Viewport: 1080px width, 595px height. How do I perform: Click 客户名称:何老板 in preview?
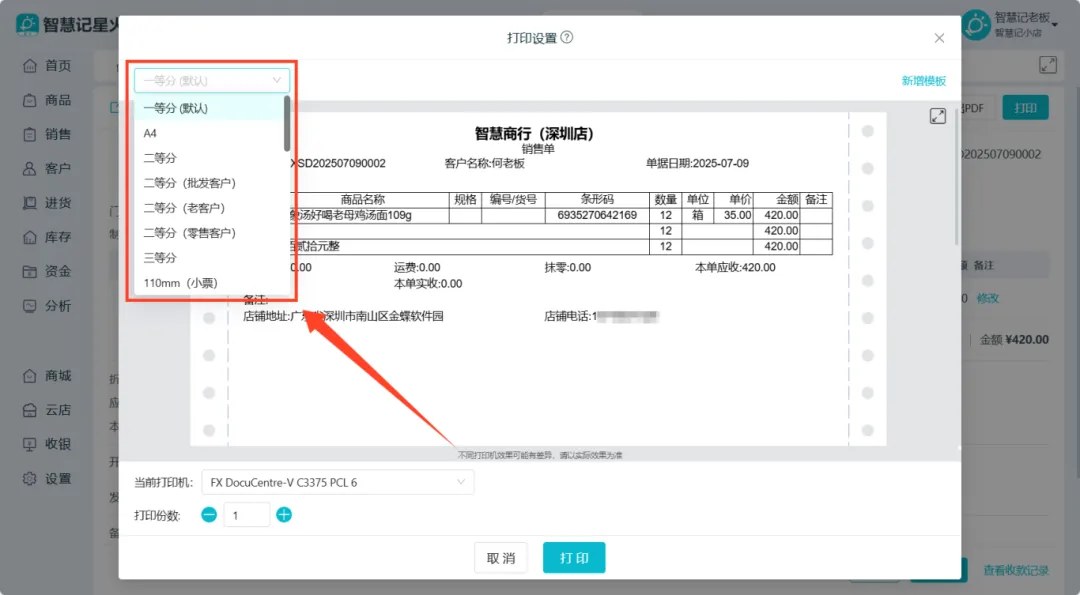click(484, 163)
